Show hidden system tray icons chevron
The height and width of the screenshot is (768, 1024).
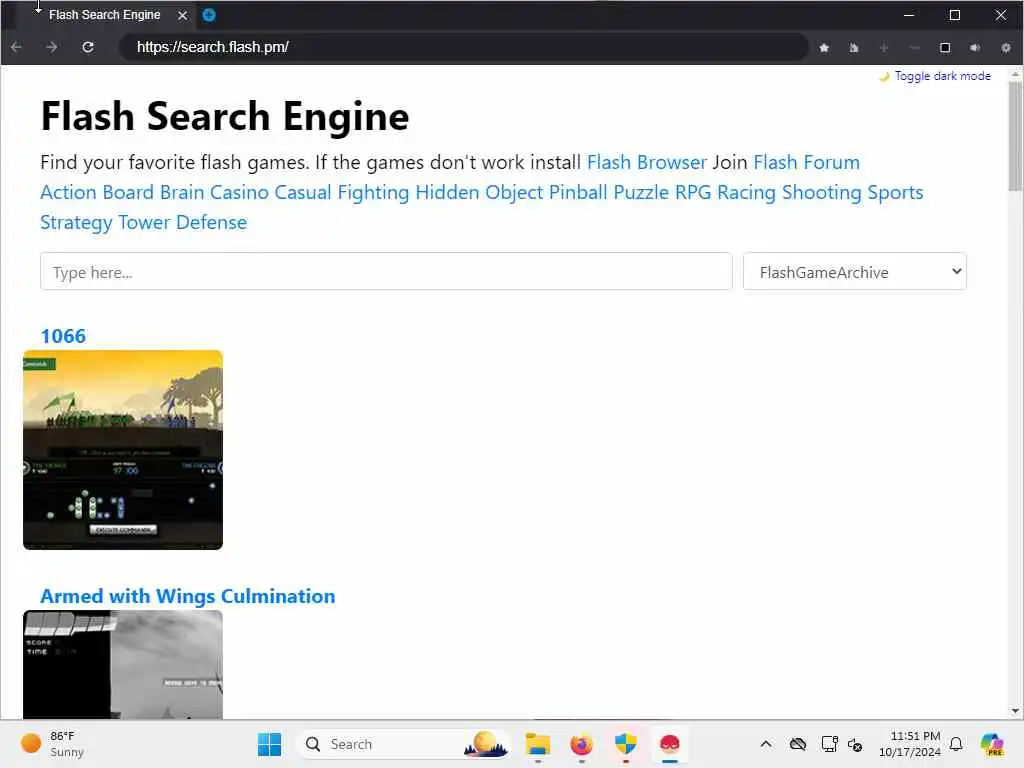[766, 744]
